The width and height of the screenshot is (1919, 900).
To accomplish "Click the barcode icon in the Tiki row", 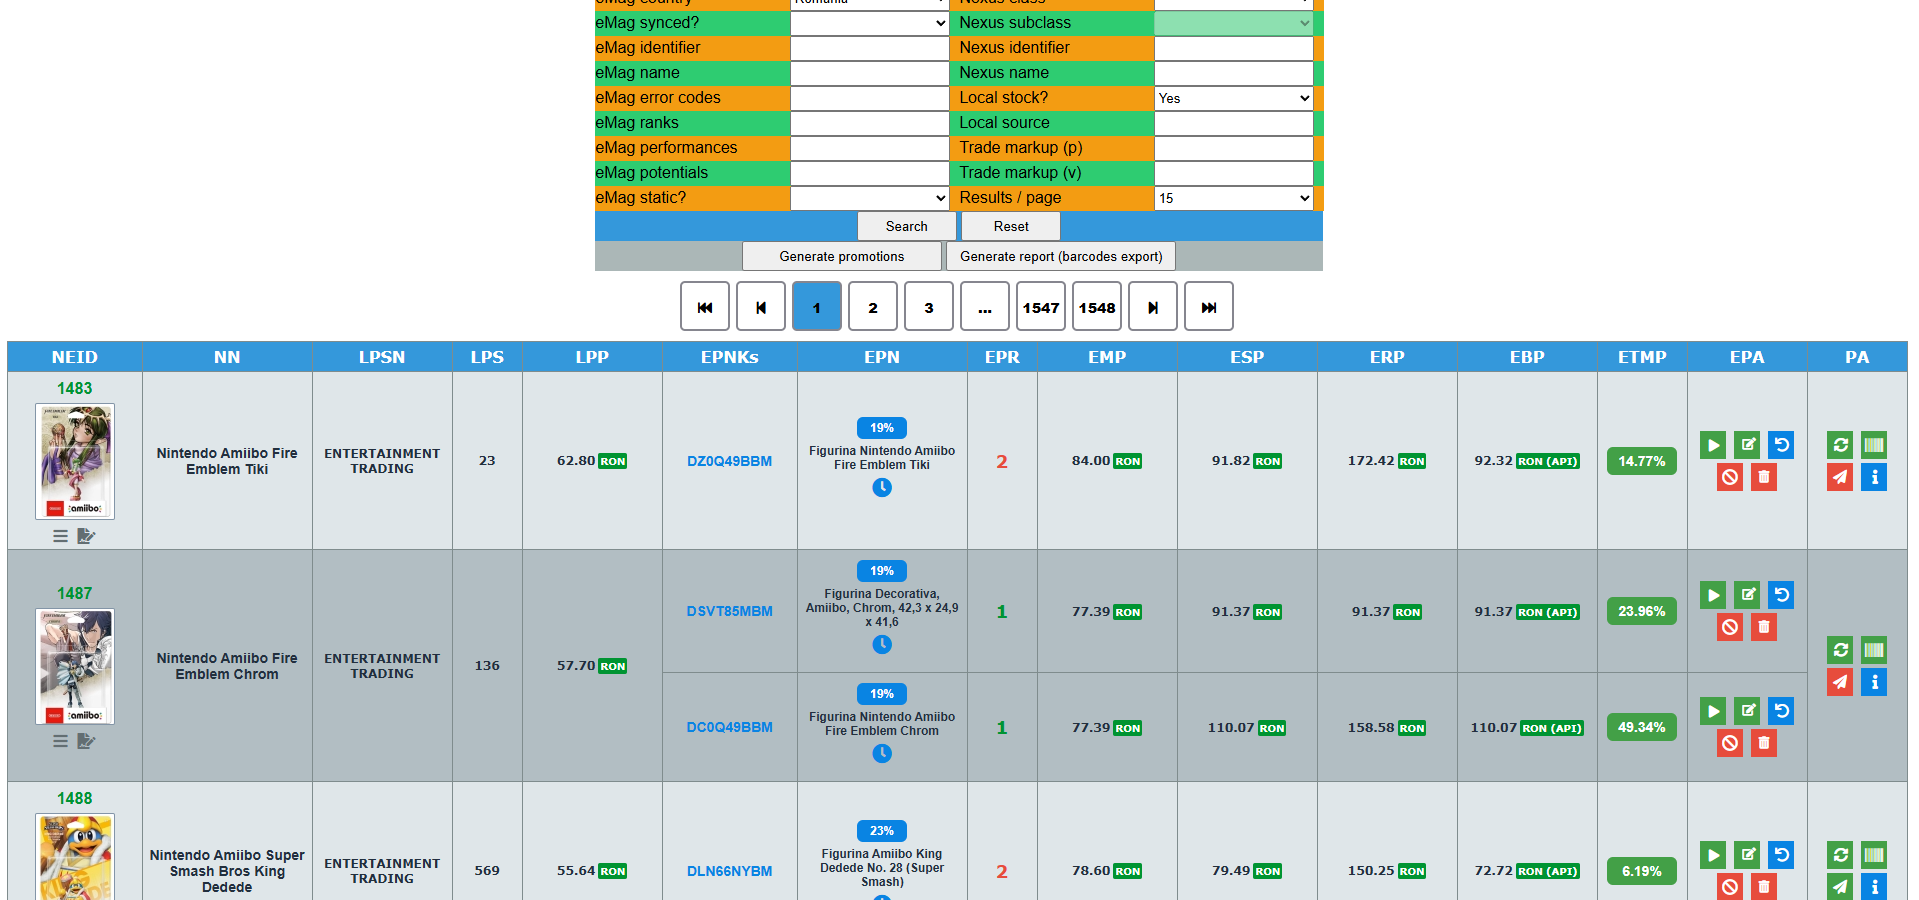I will [1874, 445].
